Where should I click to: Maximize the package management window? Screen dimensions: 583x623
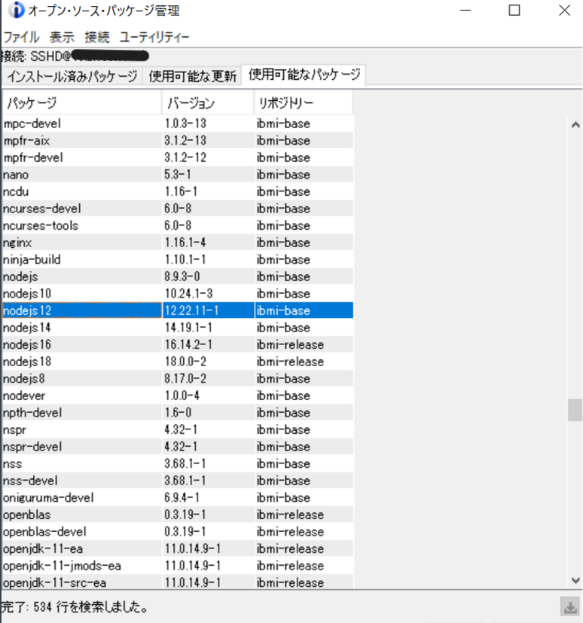pyautogui.click(x=514, y=10)
